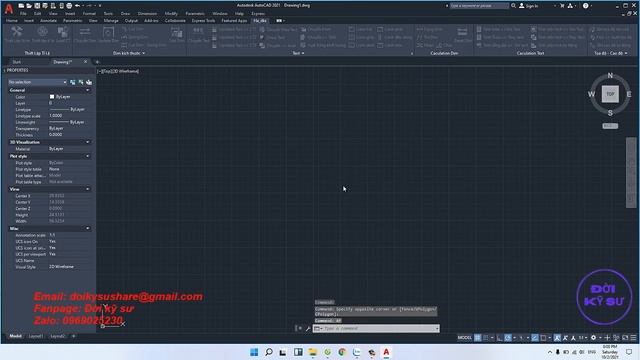Click the Undo arrow in quick access toolbar
The height and width of the screenshot is (360, 640).
point(77,6)
